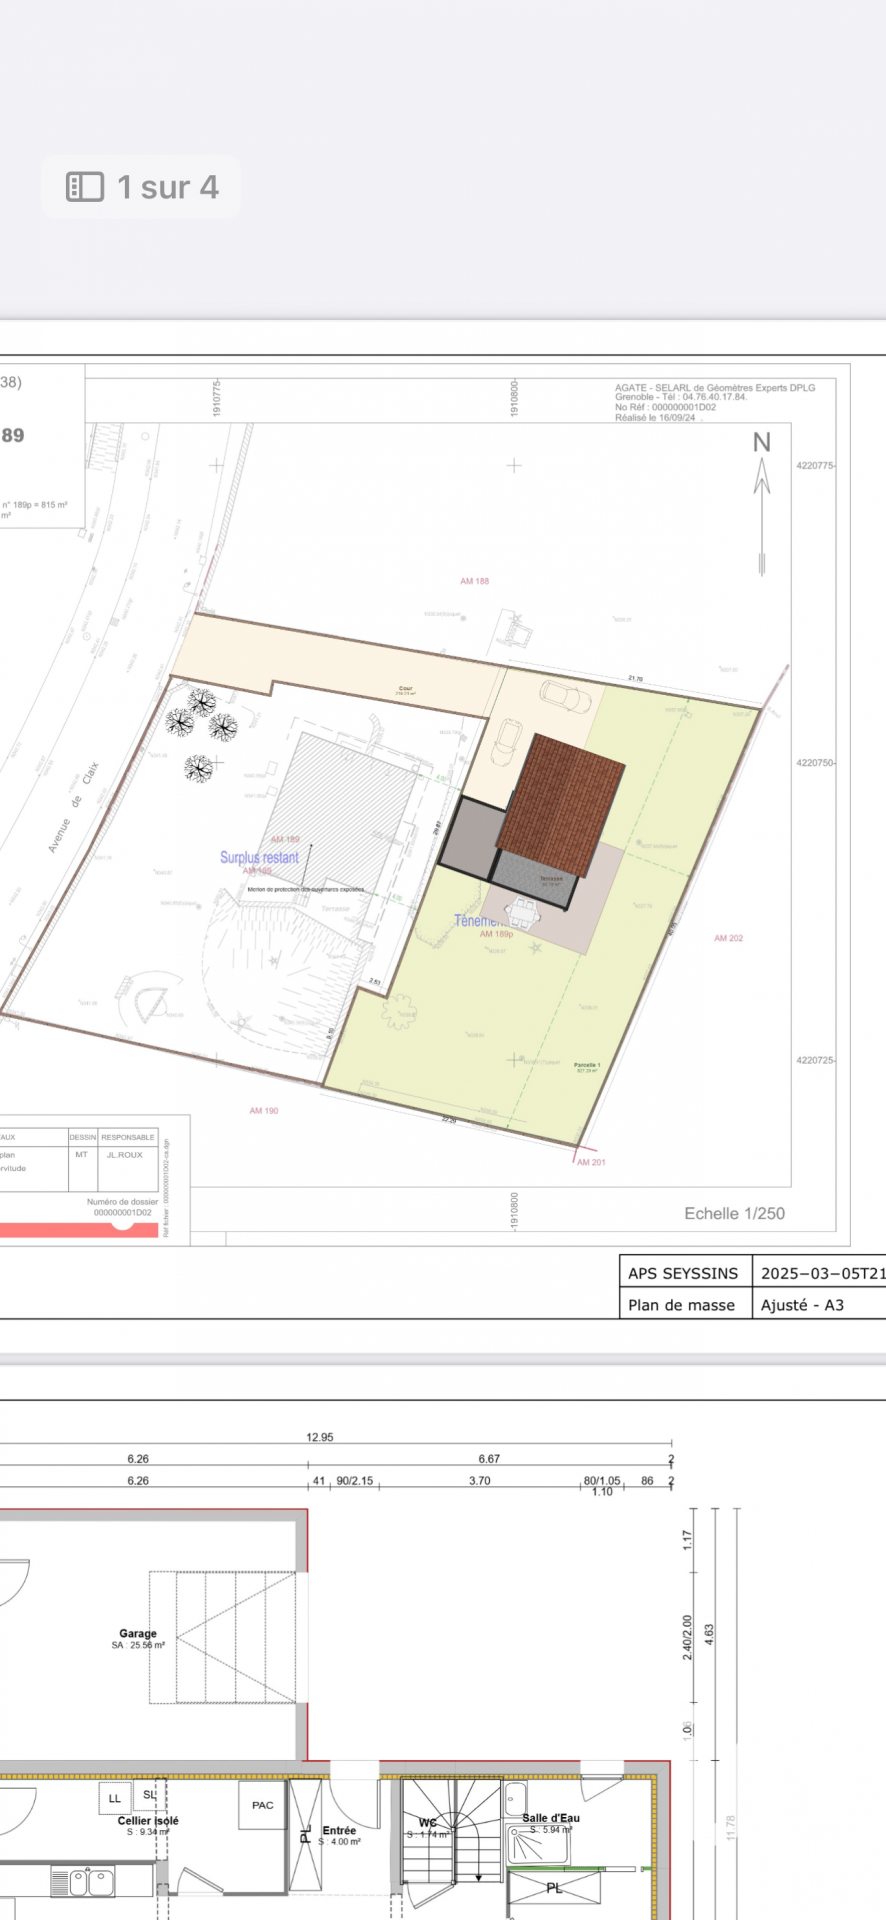This screenshot has width=886, height=1920.
Task: Click the "Ajusté - A3" cell
Action: click(802, 1304)
